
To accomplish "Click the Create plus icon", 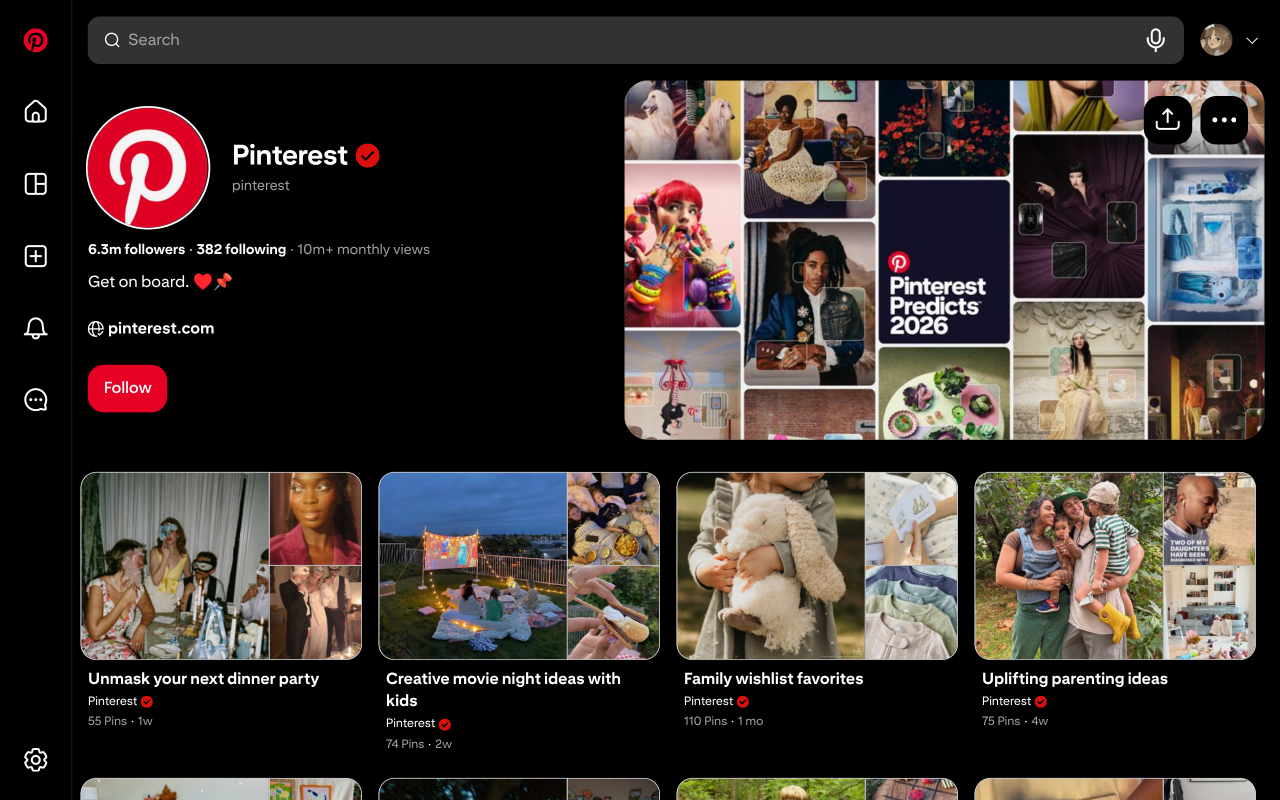I will (36, 256).
